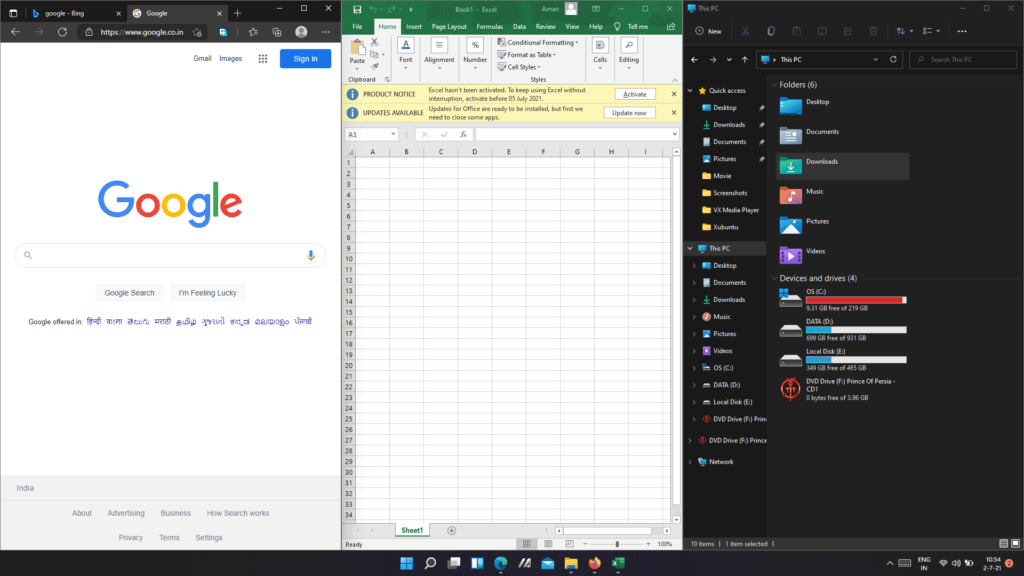
Task: Click the Delete trash icon in File Explorer
Action: pyautogui.click(x=873, y=31)
